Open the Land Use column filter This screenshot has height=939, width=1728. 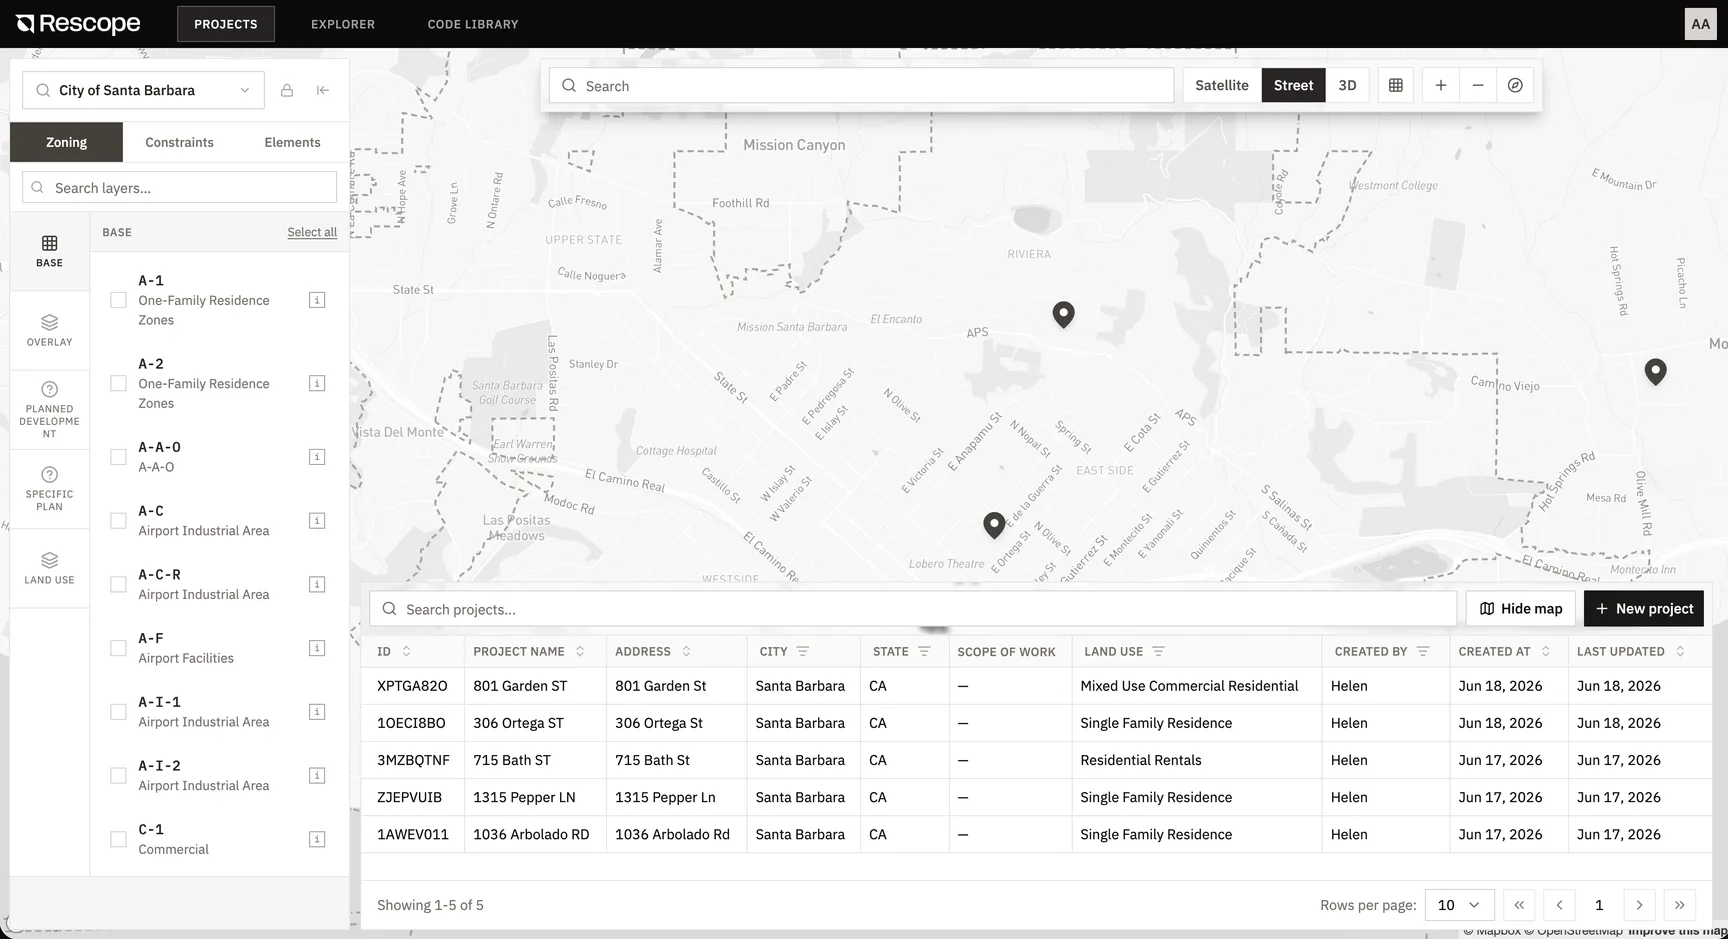pyautogui.click(x=1158, y=651)
